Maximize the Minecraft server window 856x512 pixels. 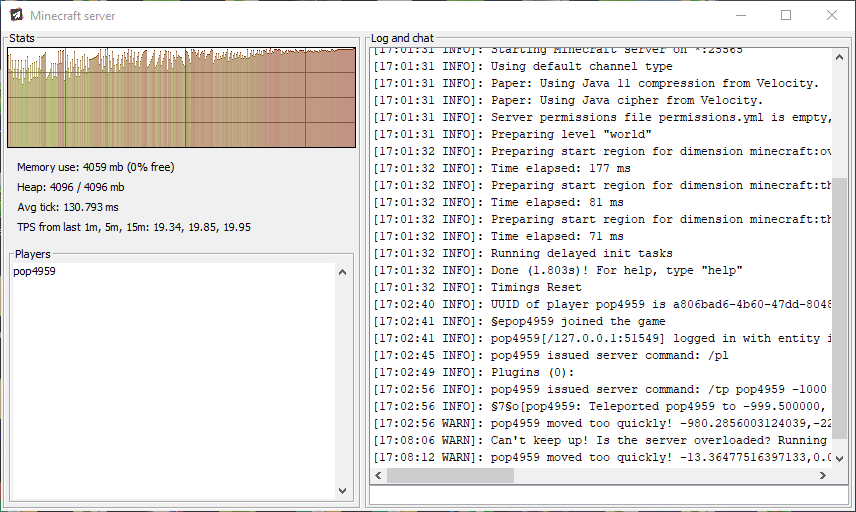pos(786,15)
